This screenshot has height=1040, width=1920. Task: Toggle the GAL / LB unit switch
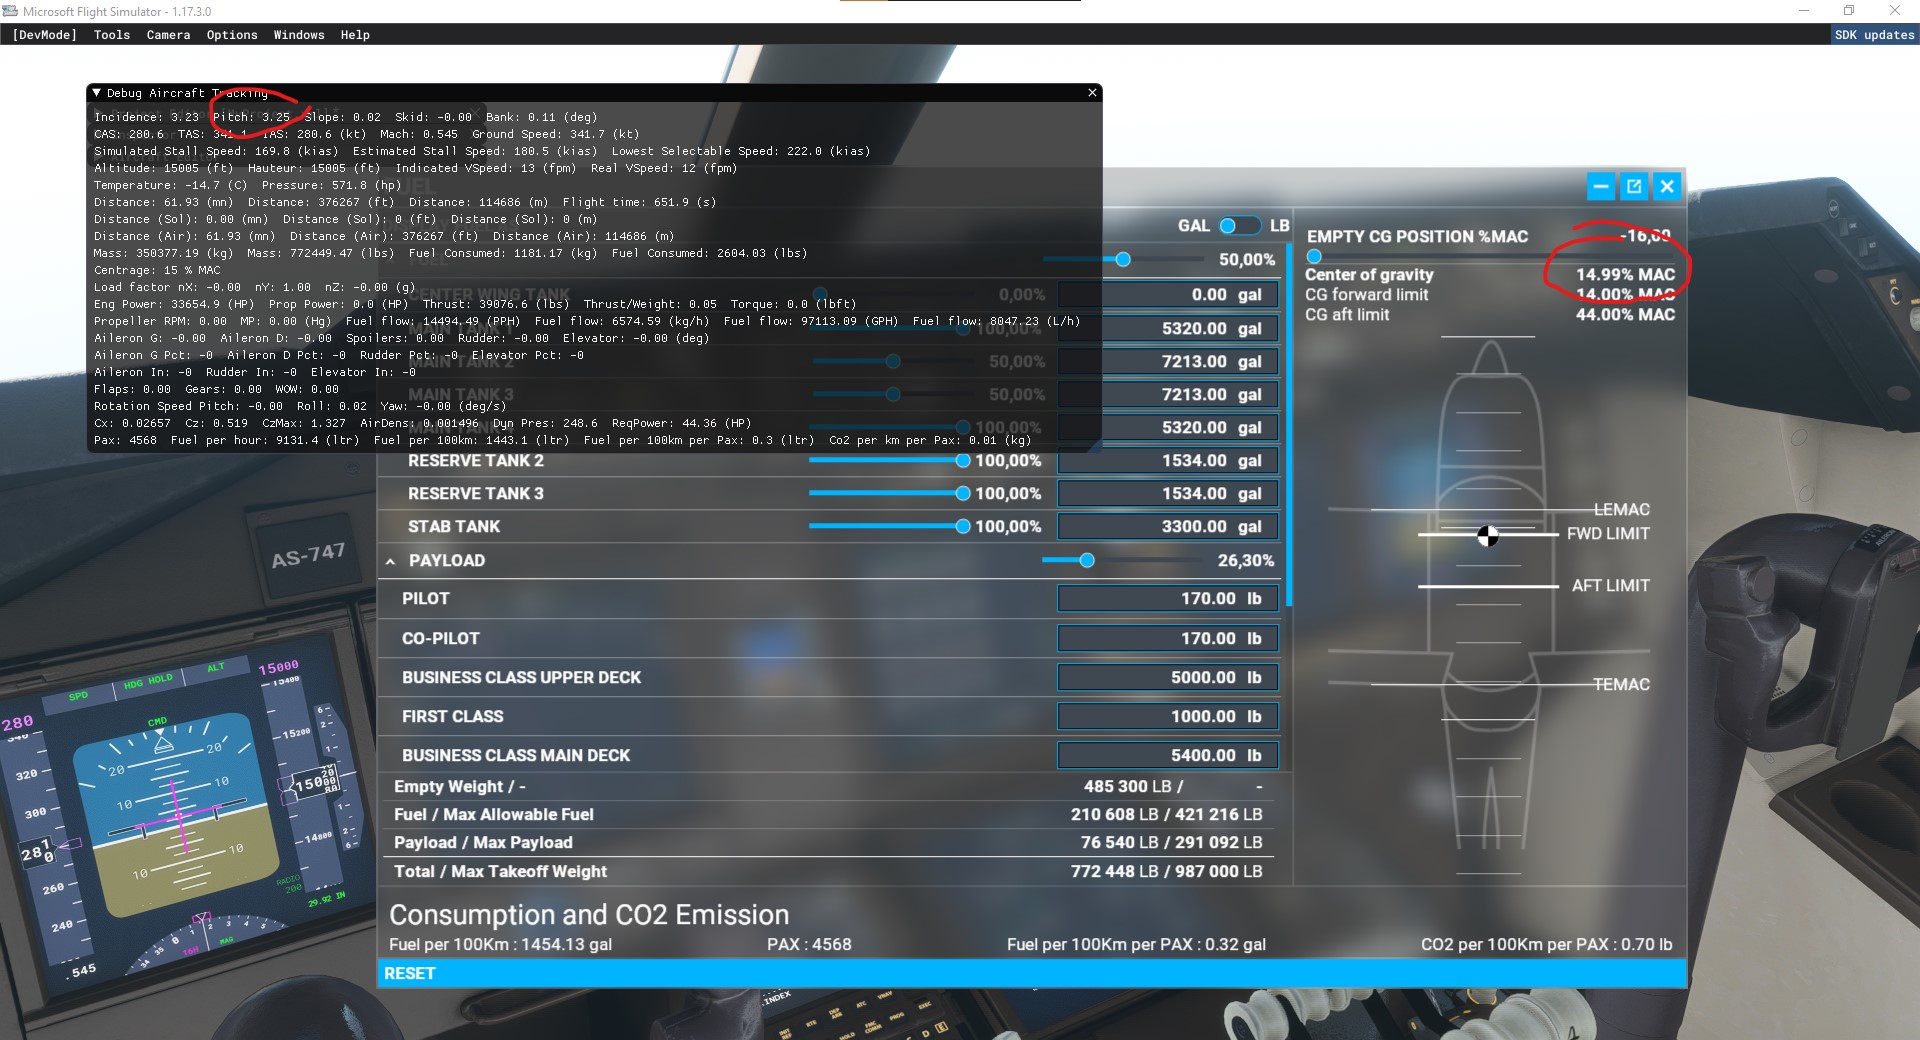pyautogui.click(x=1239, y=226)
